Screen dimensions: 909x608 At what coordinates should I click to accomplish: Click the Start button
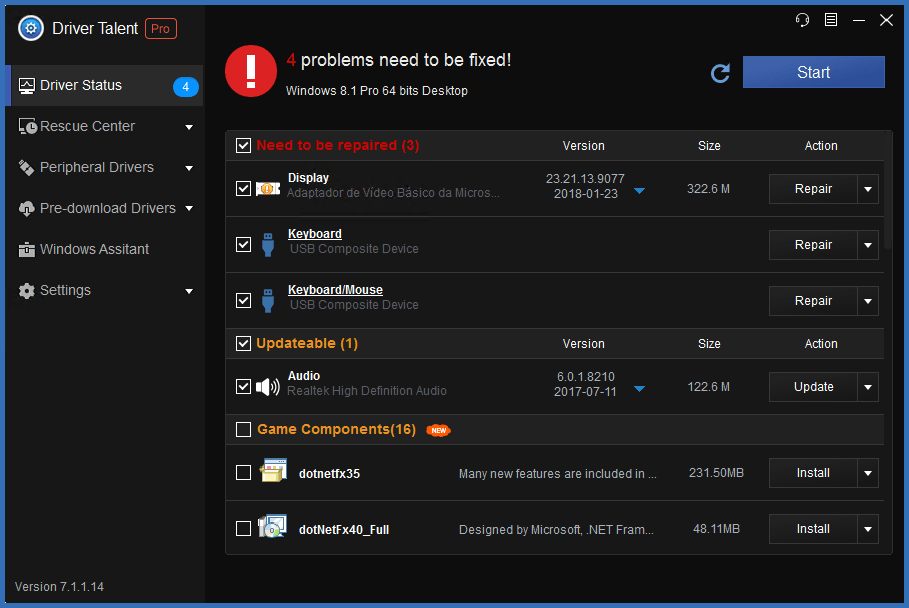click(x=813, y=72)
